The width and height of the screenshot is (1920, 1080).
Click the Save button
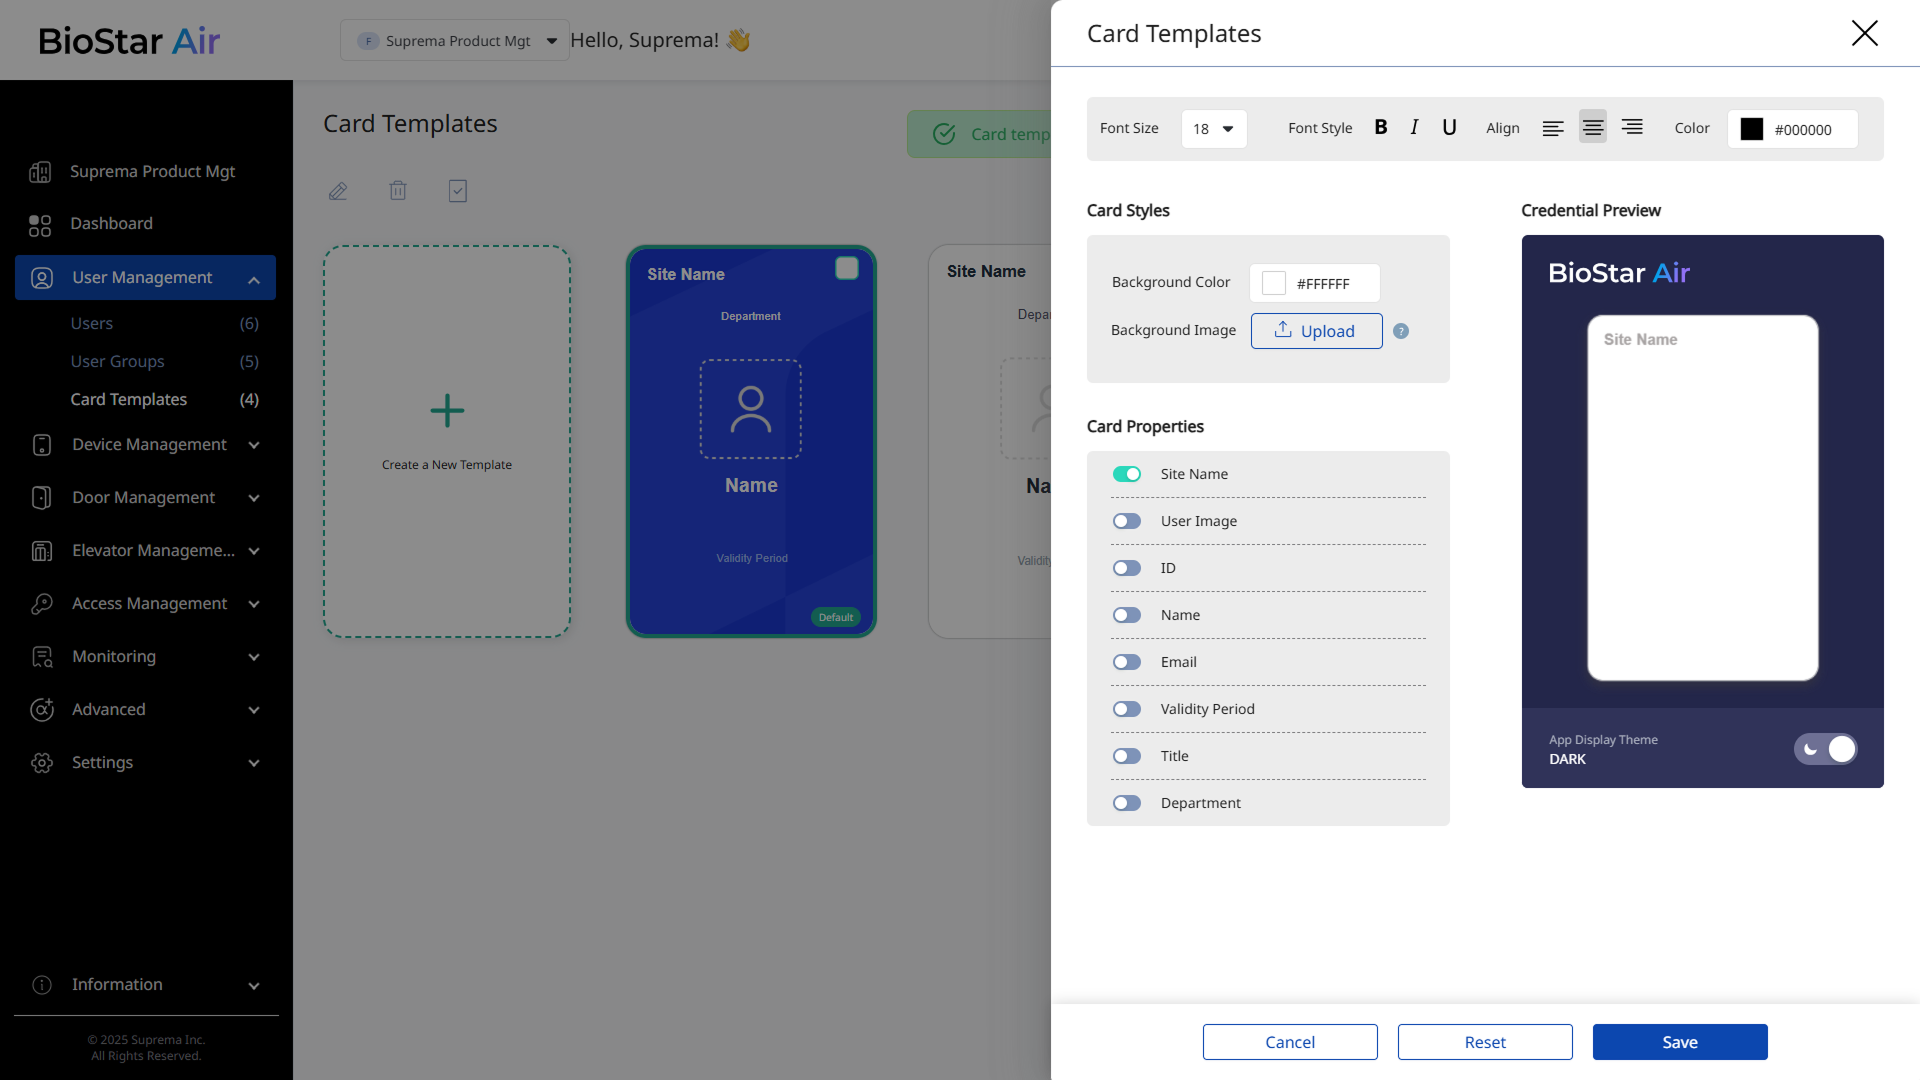pyautogui.click(x=1679, y=1042)
